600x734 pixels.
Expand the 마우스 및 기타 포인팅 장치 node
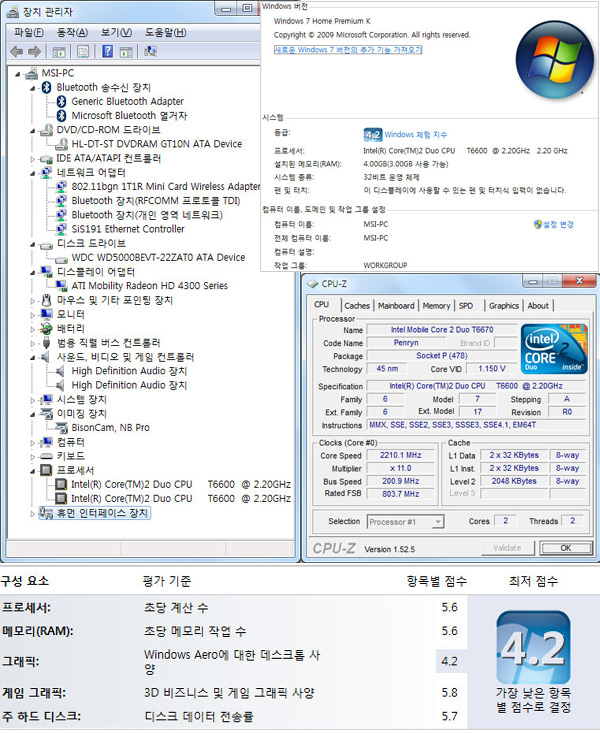pyautogui.click(x=32, y=301)
